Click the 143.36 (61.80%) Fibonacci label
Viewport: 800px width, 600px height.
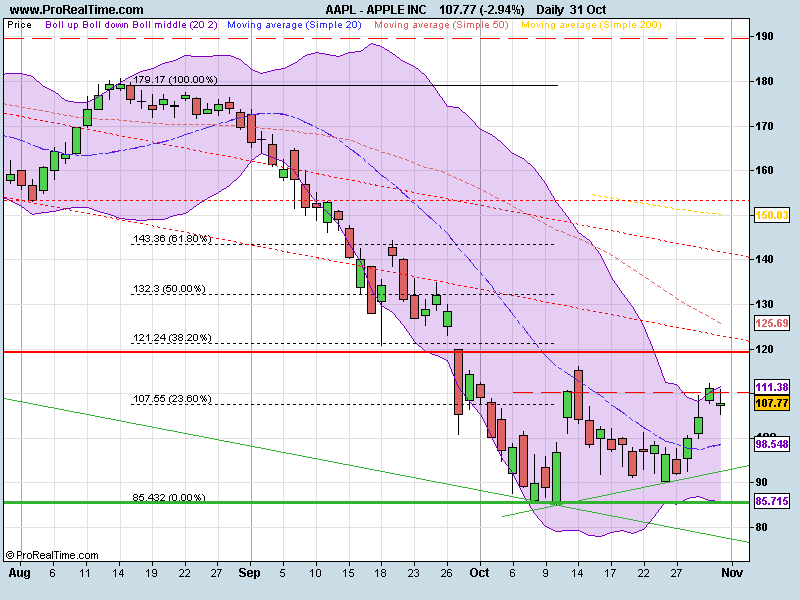click(172, 238)
